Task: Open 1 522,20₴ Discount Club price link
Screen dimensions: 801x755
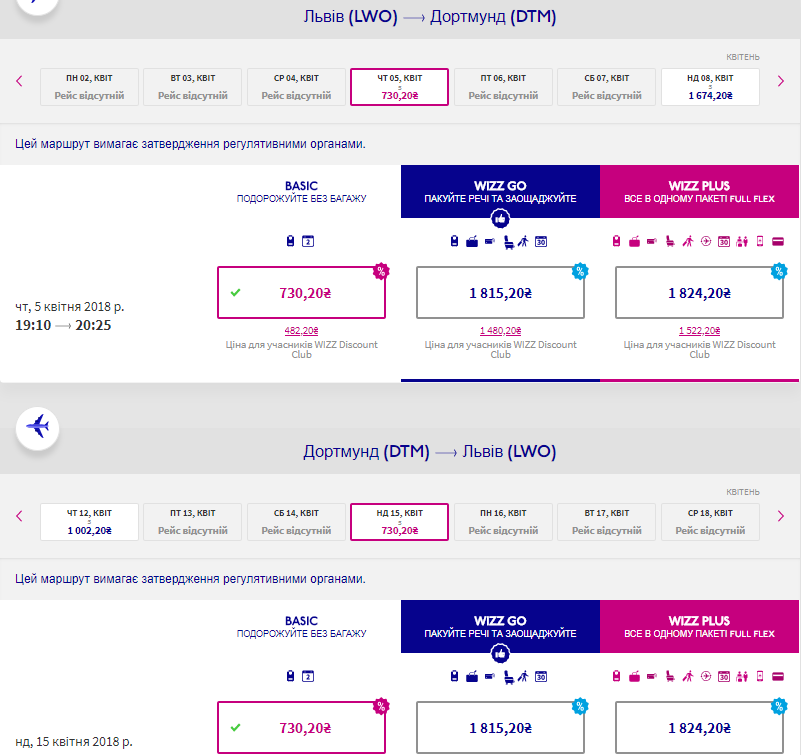Action: 699,331
